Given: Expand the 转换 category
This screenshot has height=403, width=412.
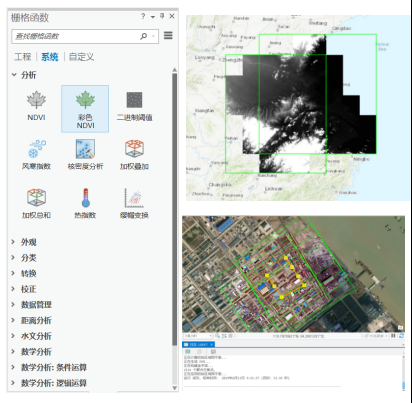Looking at the screenshot, I should (x=13, y=273).
